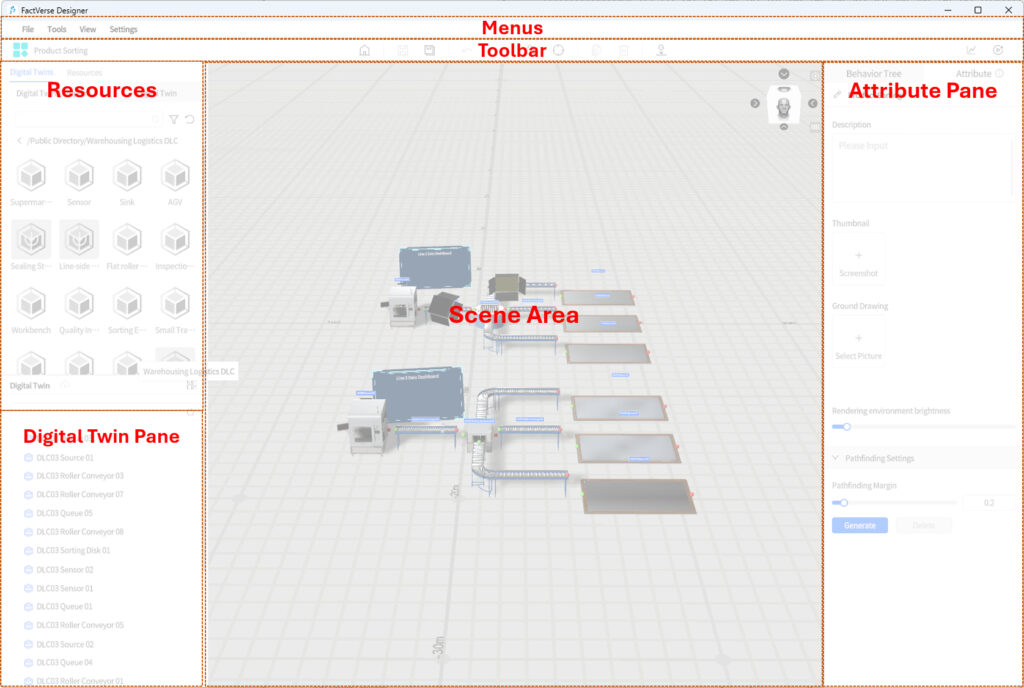Select the Sorting E… resource cube

tap(127, 304)
